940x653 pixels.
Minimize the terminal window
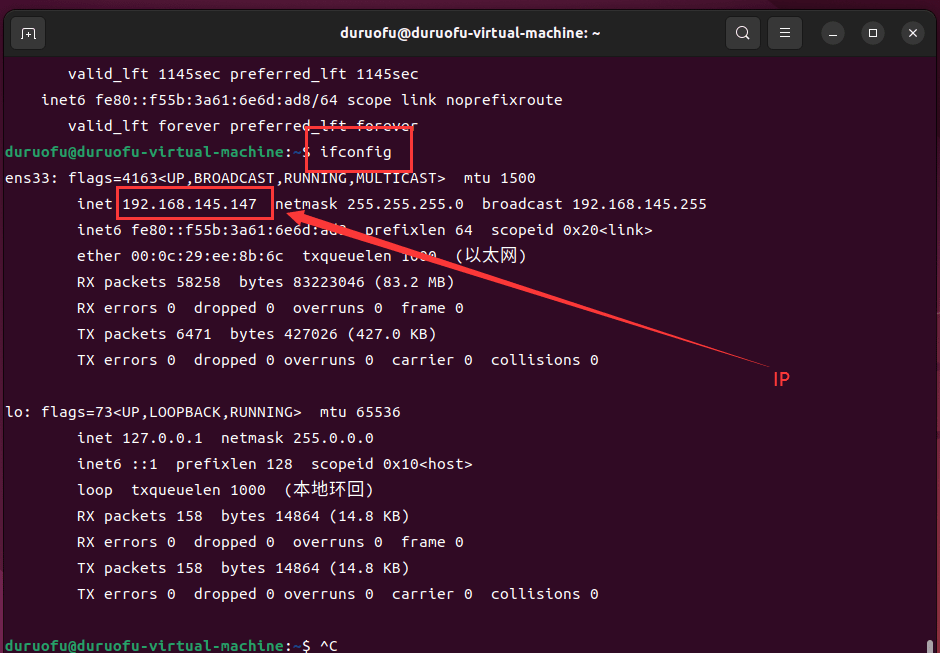tap(832, 33)
